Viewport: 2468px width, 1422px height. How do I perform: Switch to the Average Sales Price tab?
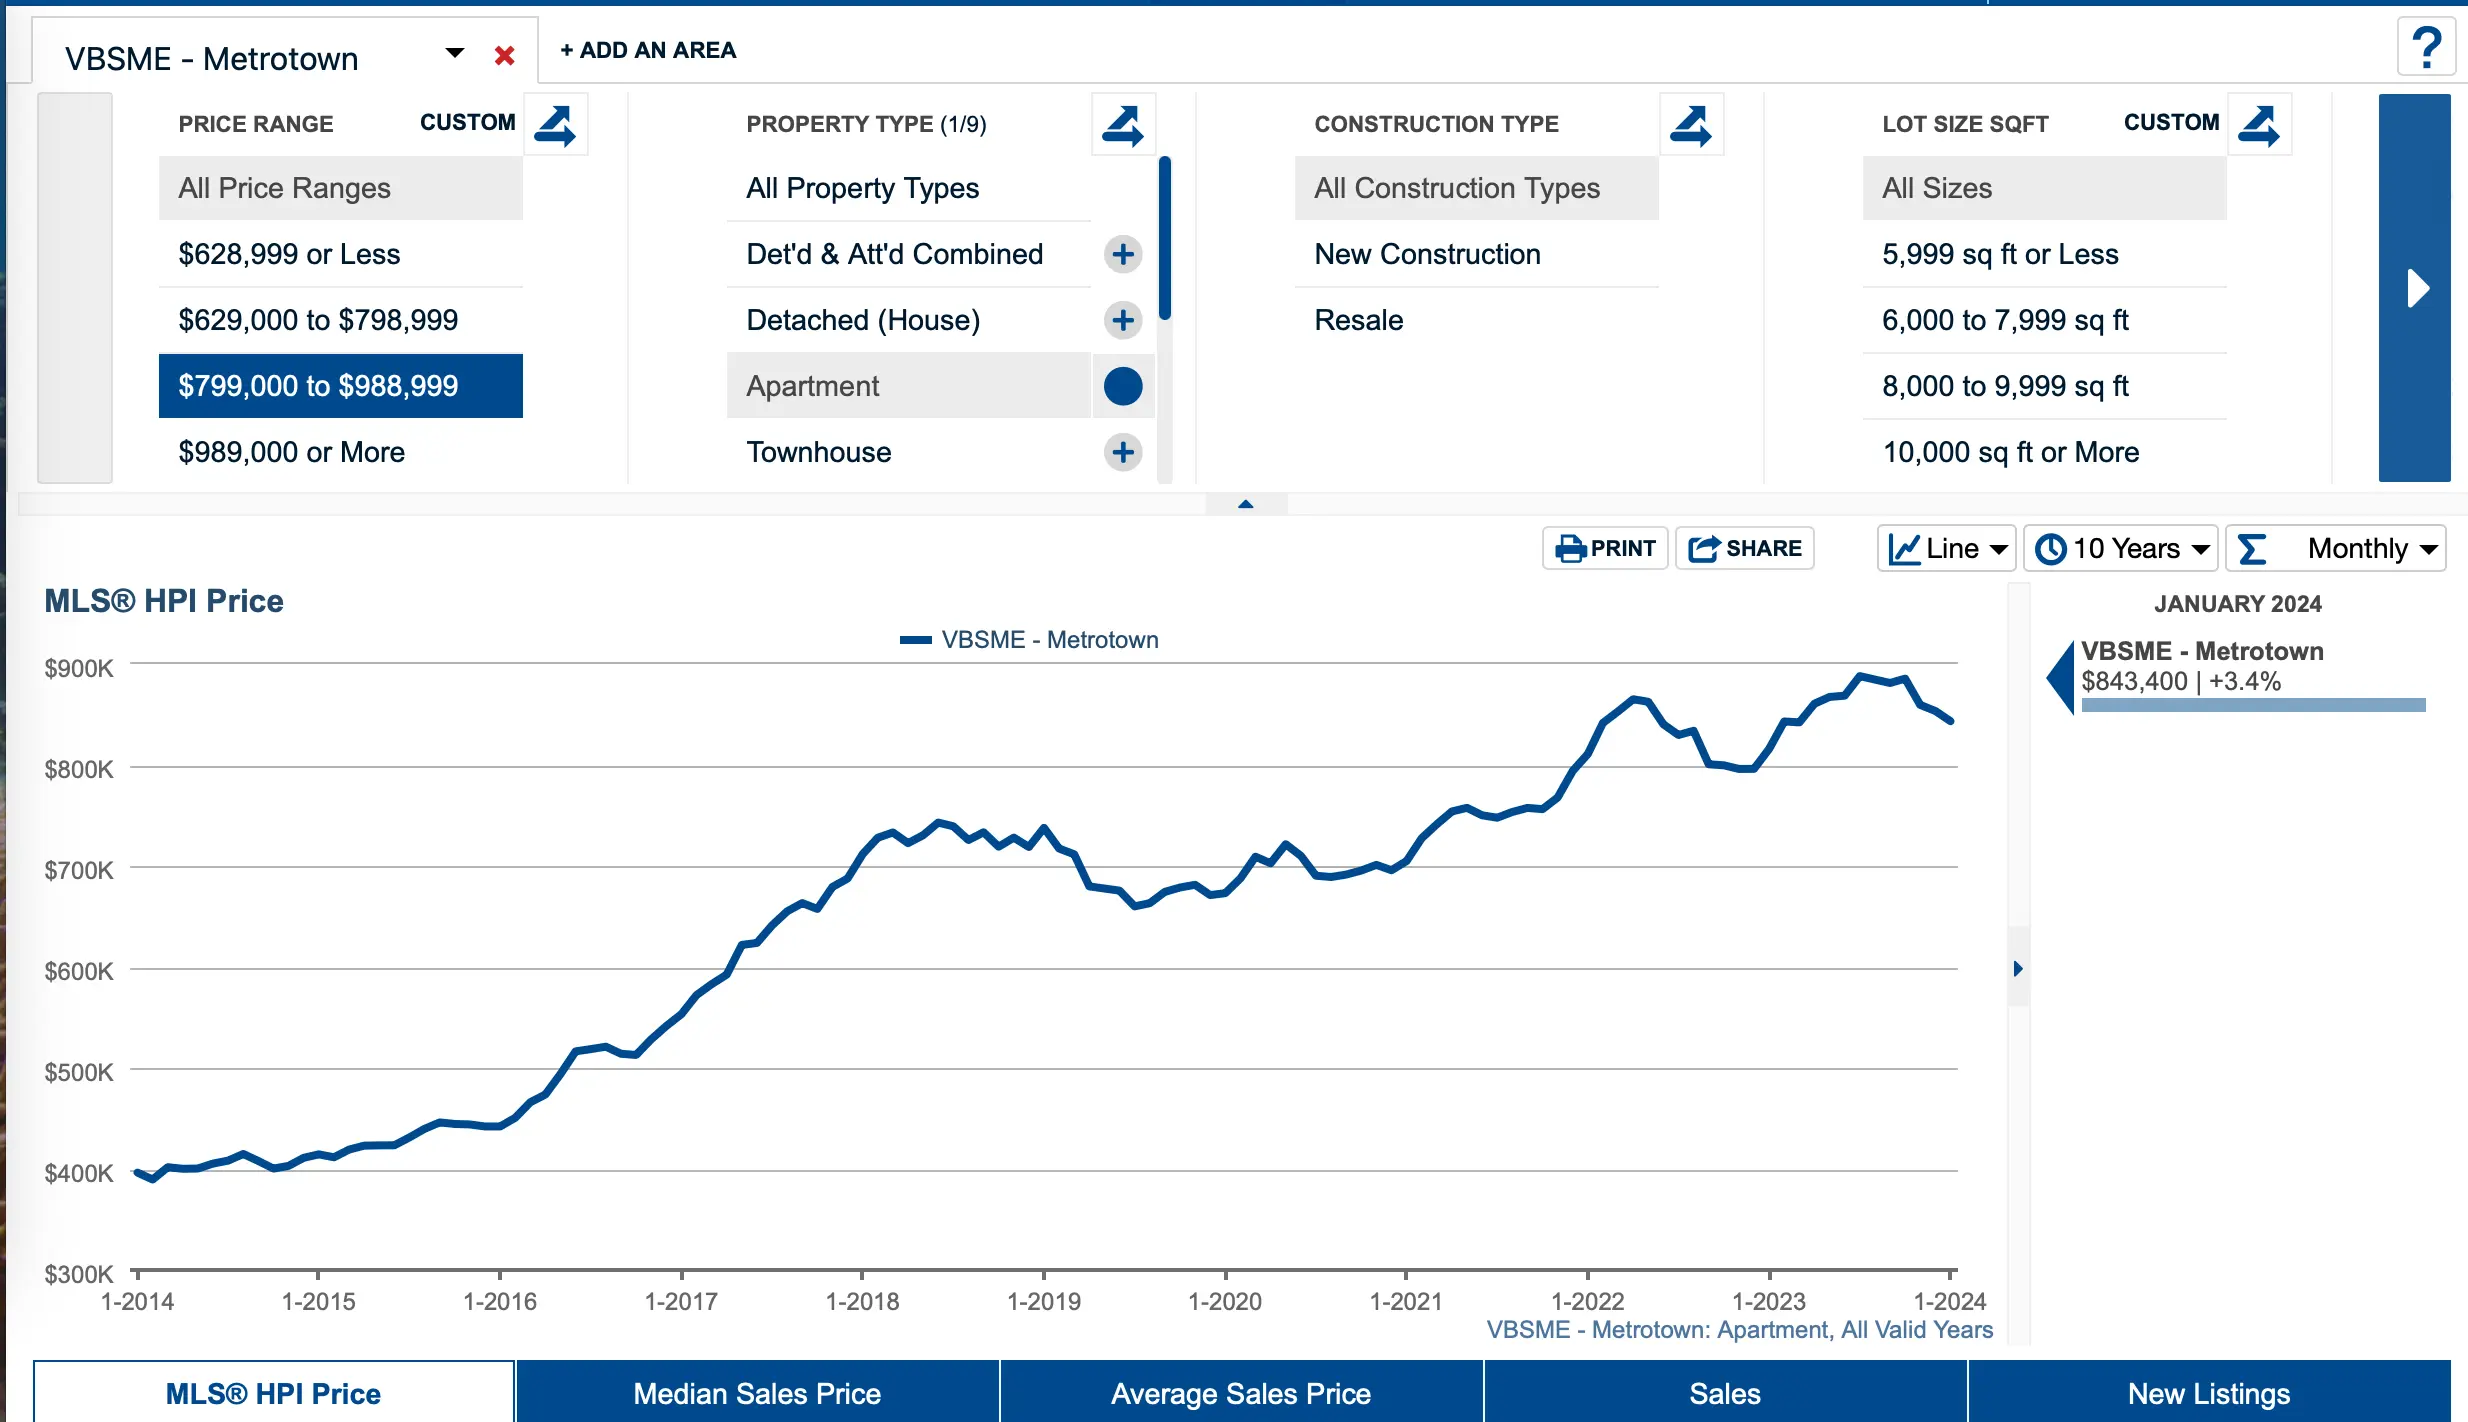(1241, 1393)
